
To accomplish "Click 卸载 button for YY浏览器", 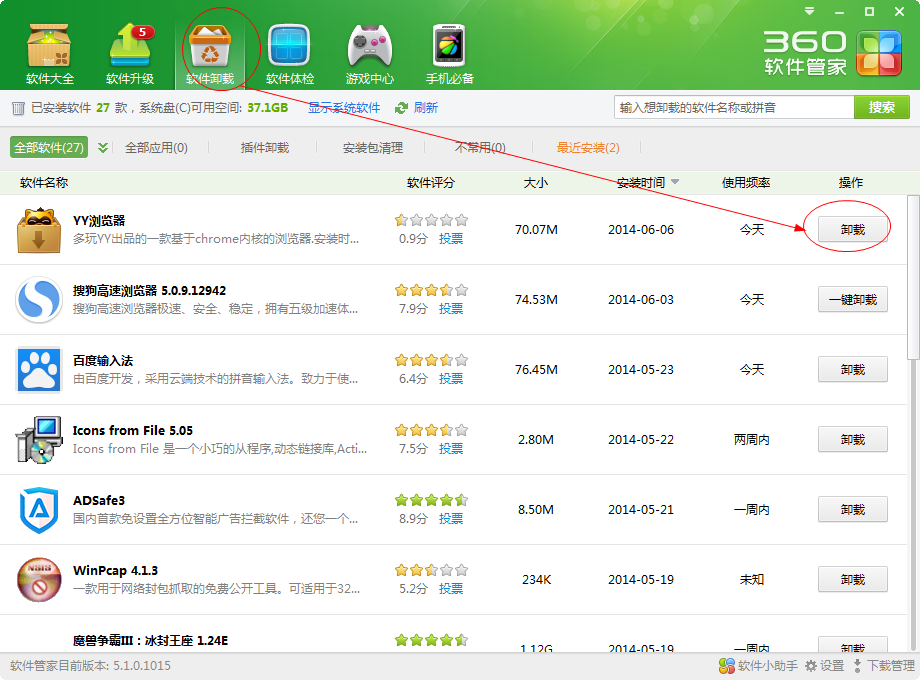I will coord(853,229).
